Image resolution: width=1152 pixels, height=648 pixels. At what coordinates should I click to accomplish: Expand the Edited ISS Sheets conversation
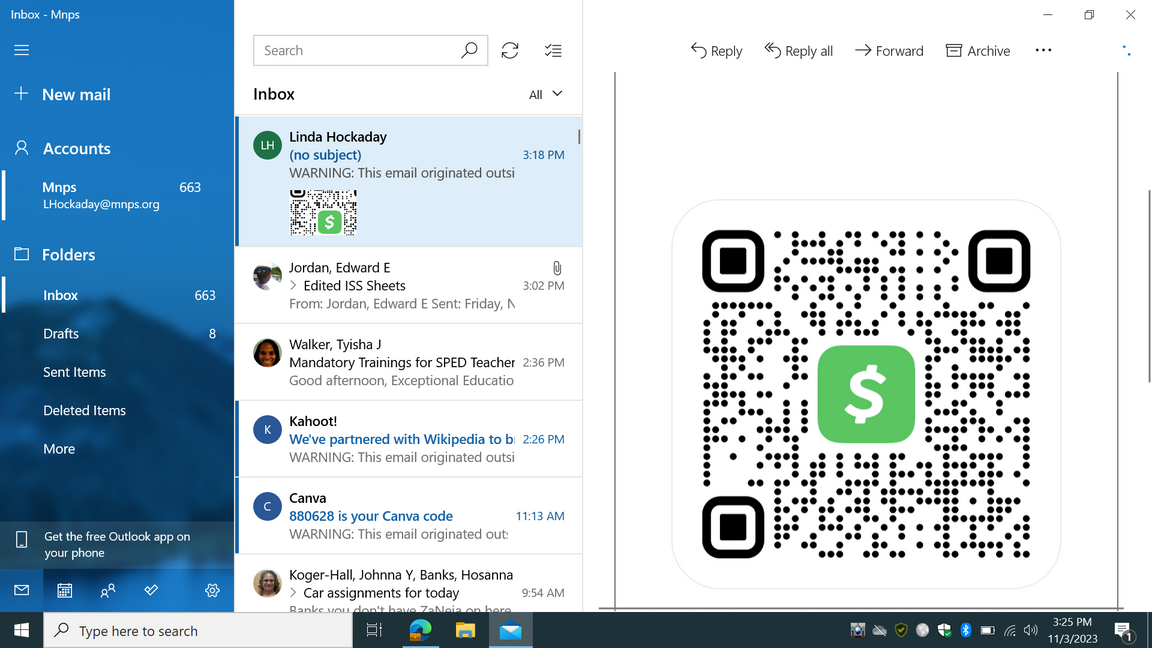pos(293,286)
